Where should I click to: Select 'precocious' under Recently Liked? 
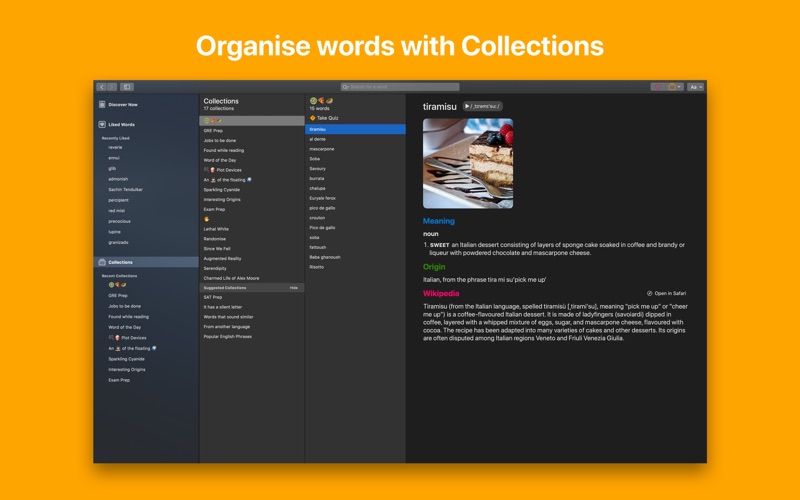pyautogui.click(x=119, y=221)
